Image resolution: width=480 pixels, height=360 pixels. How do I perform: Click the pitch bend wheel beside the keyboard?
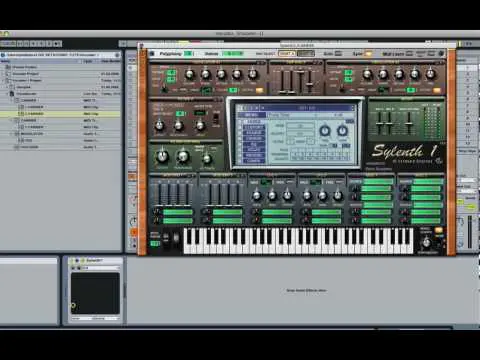[166, 237]
